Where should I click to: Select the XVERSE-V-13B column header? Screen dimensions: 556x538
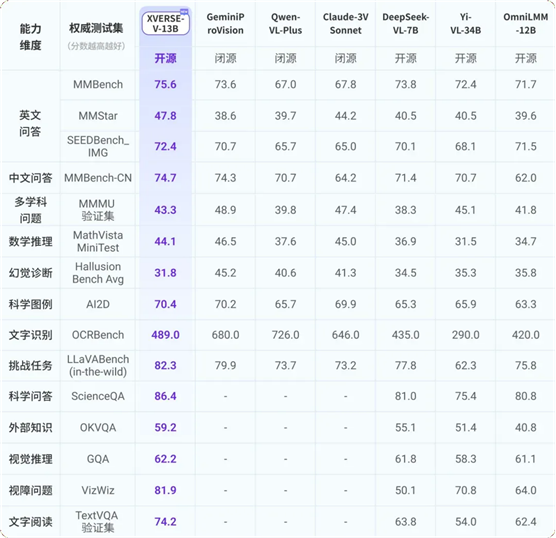point(166,23)
